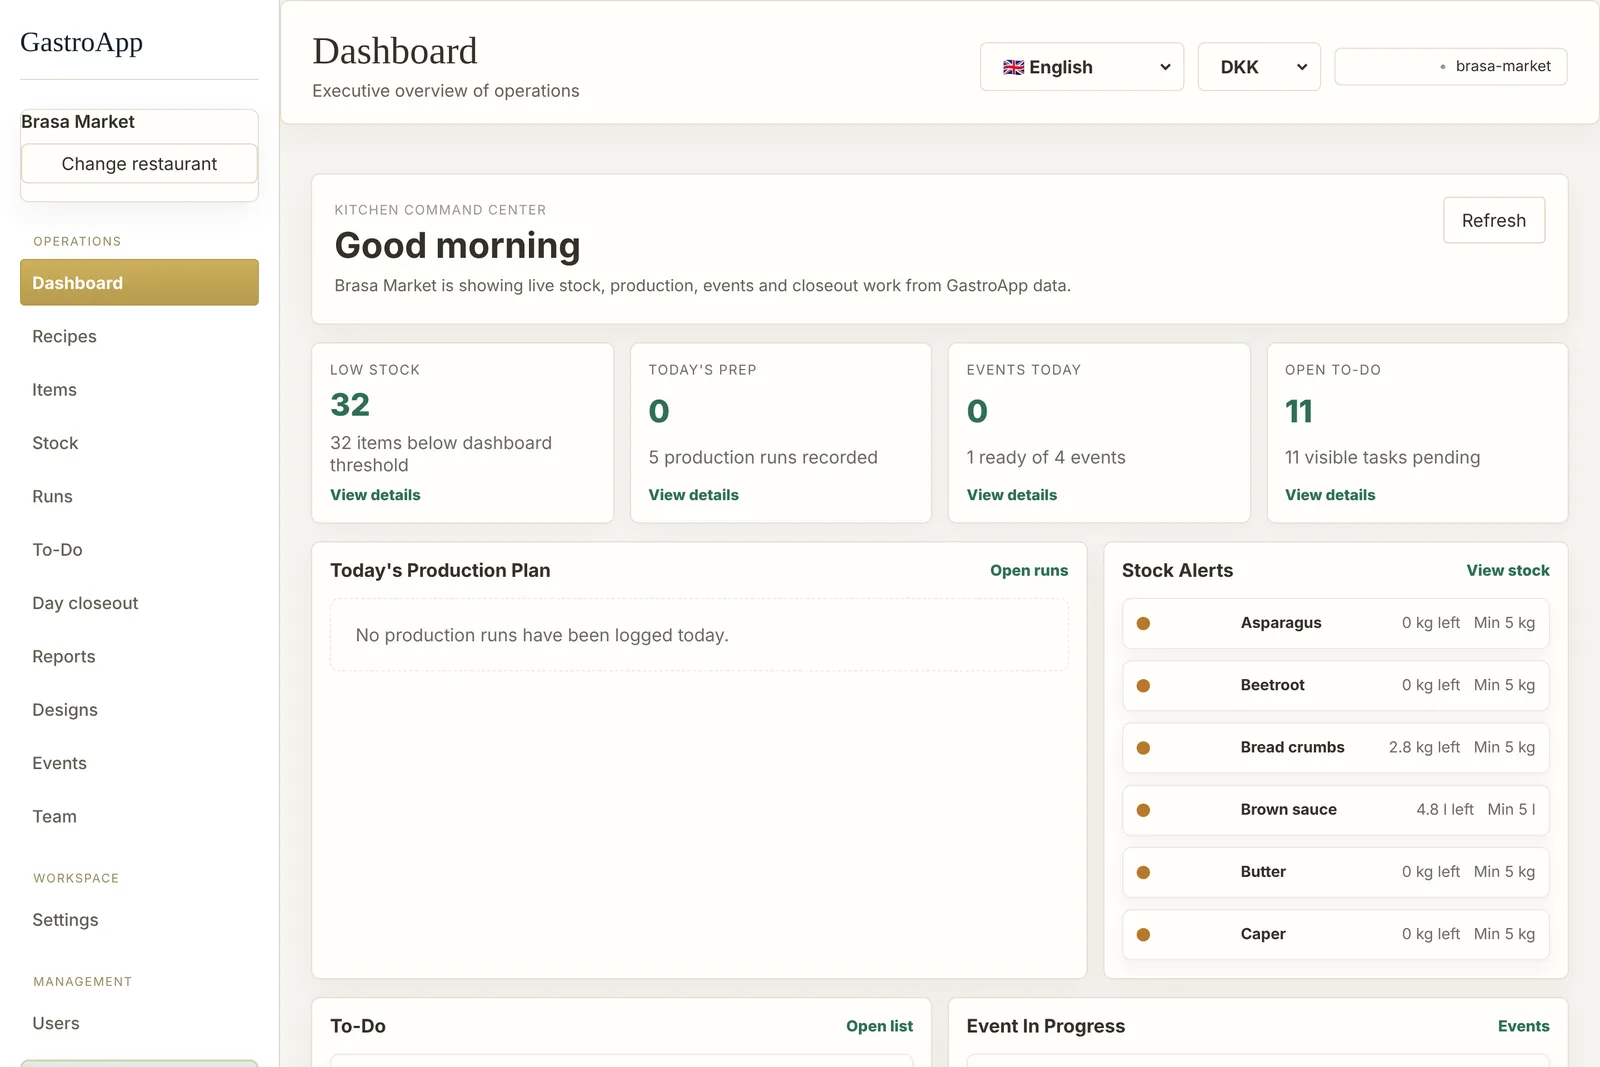Select the Caper stock alert row

point(1335,934)
